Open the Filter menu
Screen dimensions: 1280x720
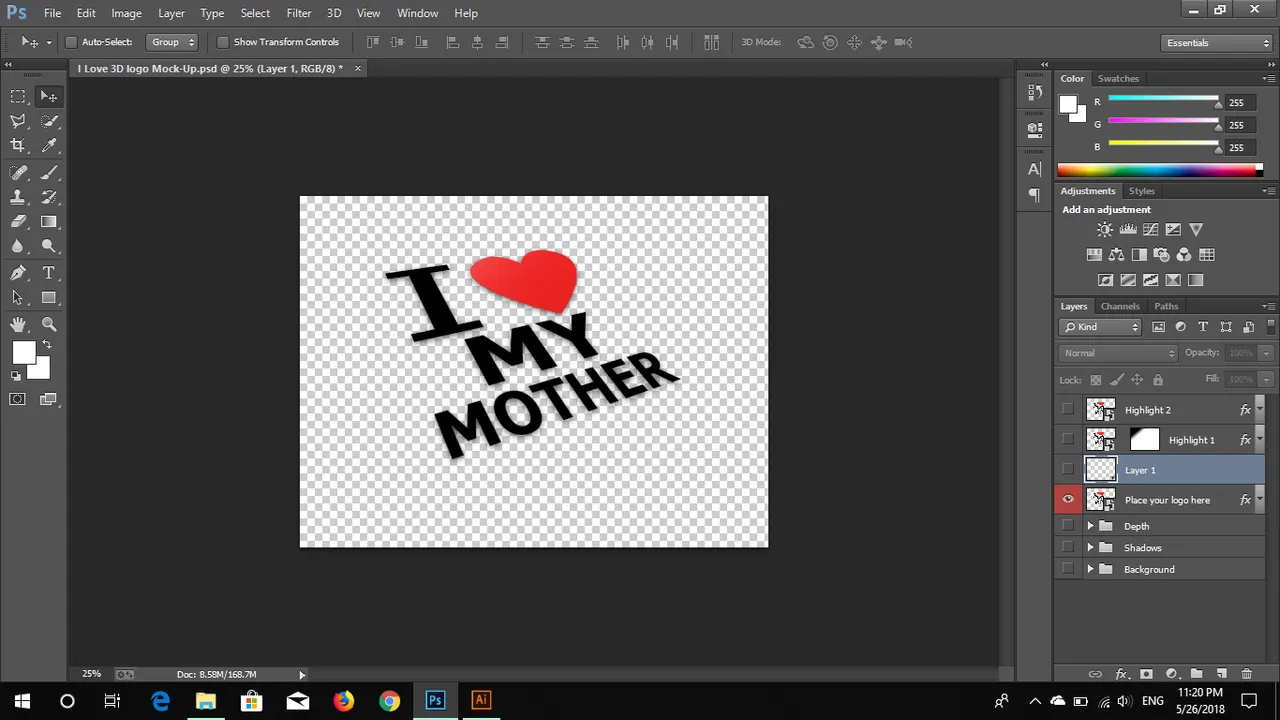click(x=298, y=13)
